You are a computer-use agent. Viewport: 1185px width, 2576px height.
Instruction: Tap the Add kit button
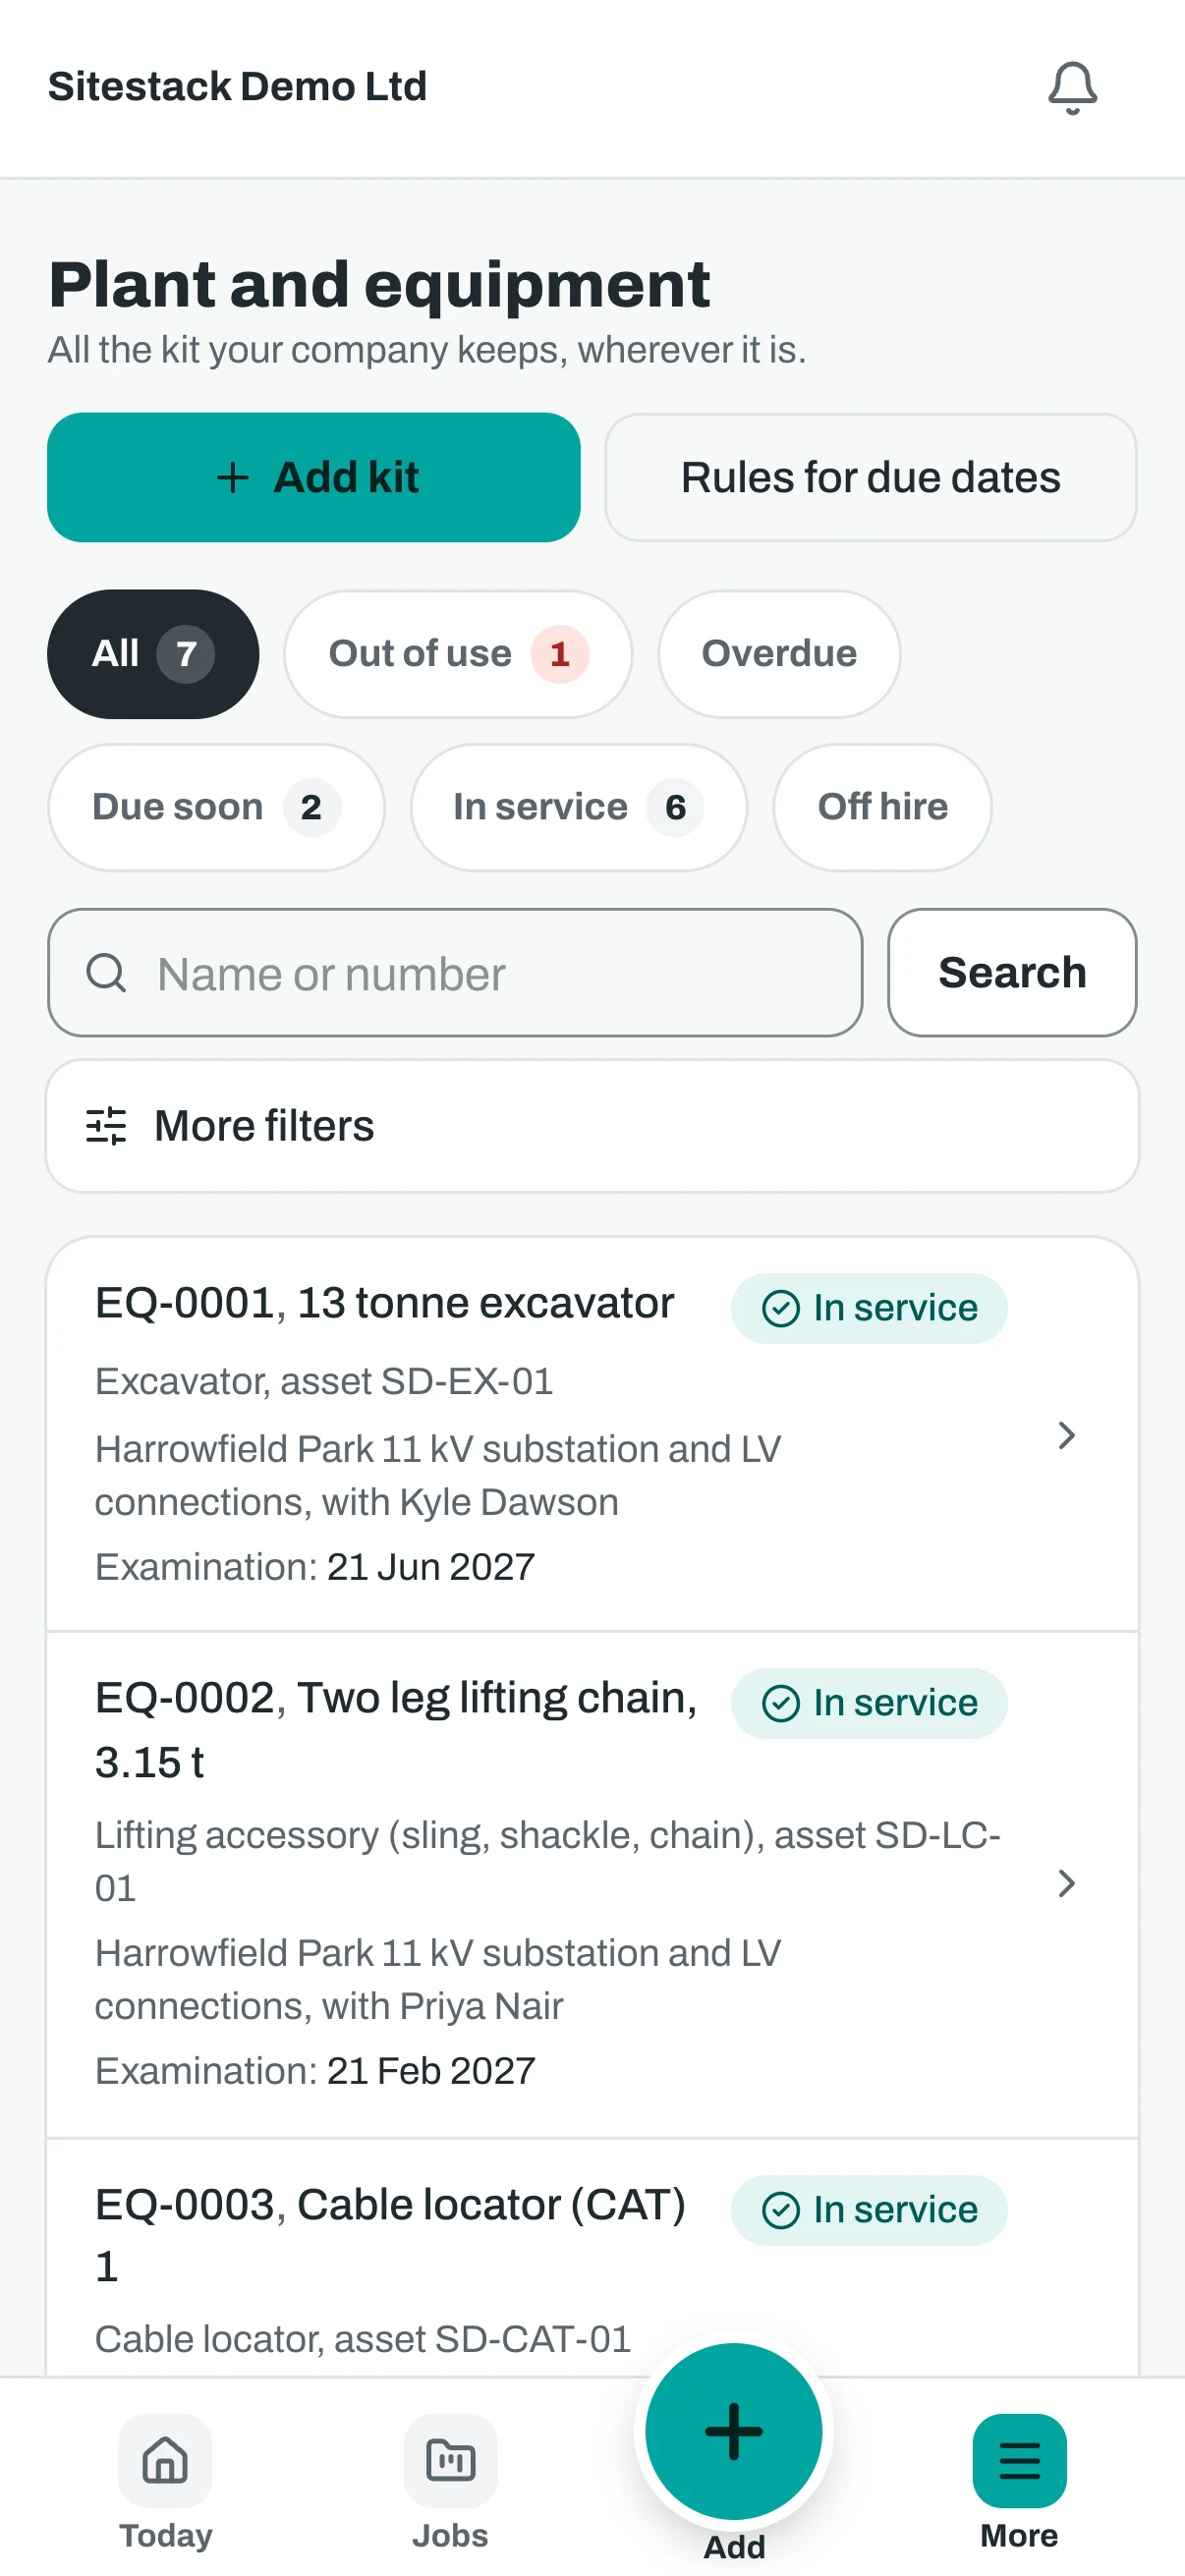(x=314, y=477)
